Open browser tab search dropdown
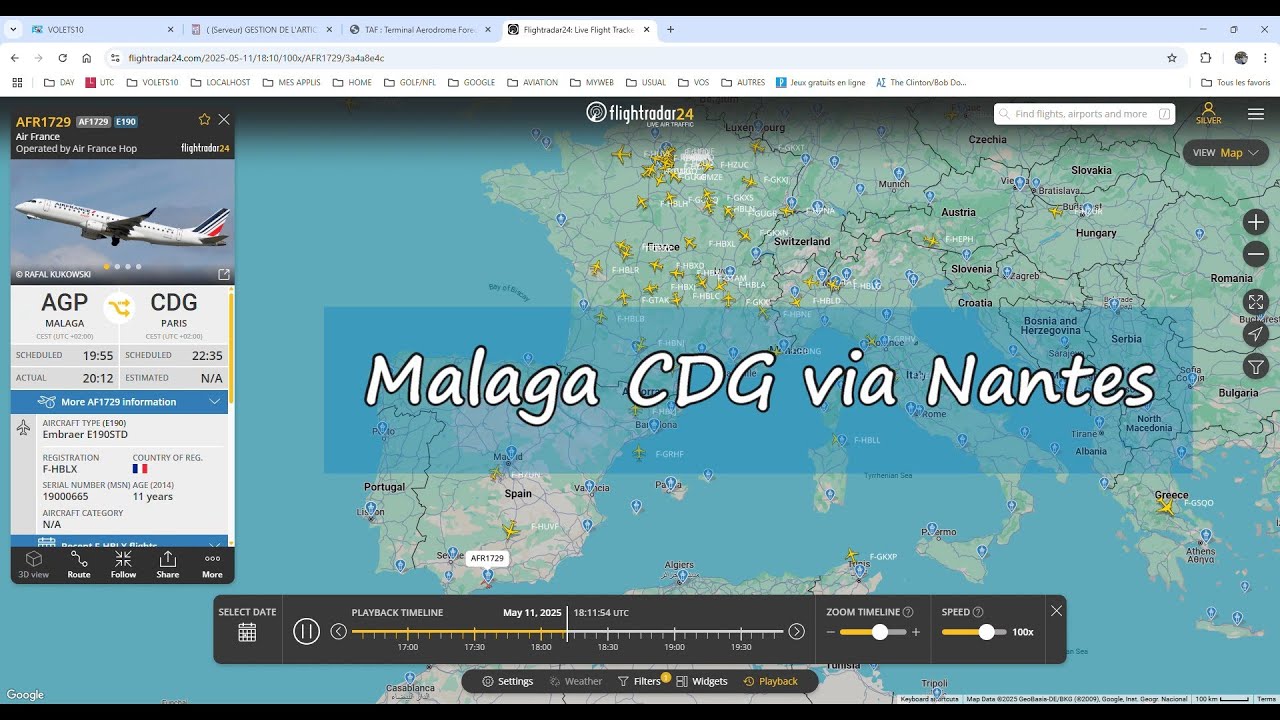The height and width of the screenshot is (720, 1280). pyautogui.click(x=13, y=30)
